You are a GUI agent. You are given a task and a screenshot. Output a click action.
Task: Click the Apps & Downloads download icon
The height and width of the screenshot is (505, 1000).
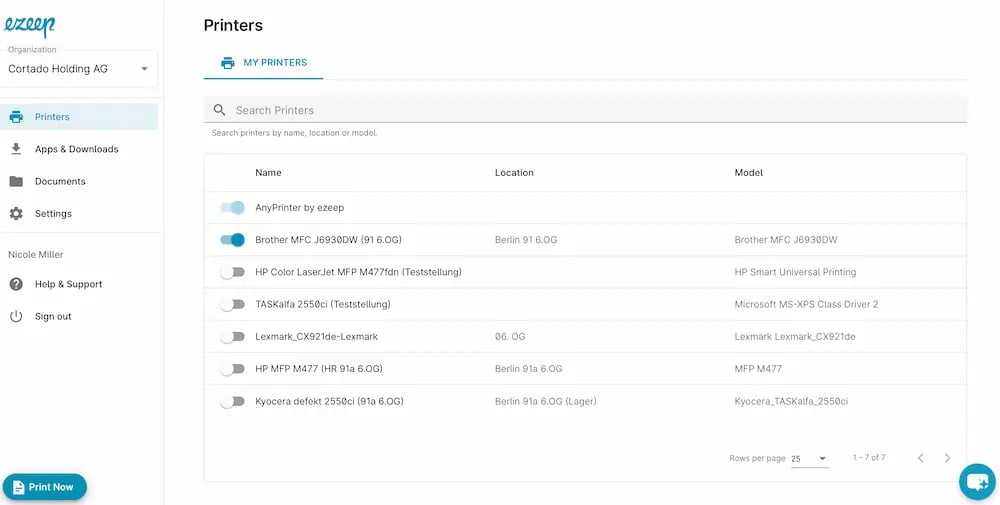(16, 149)
